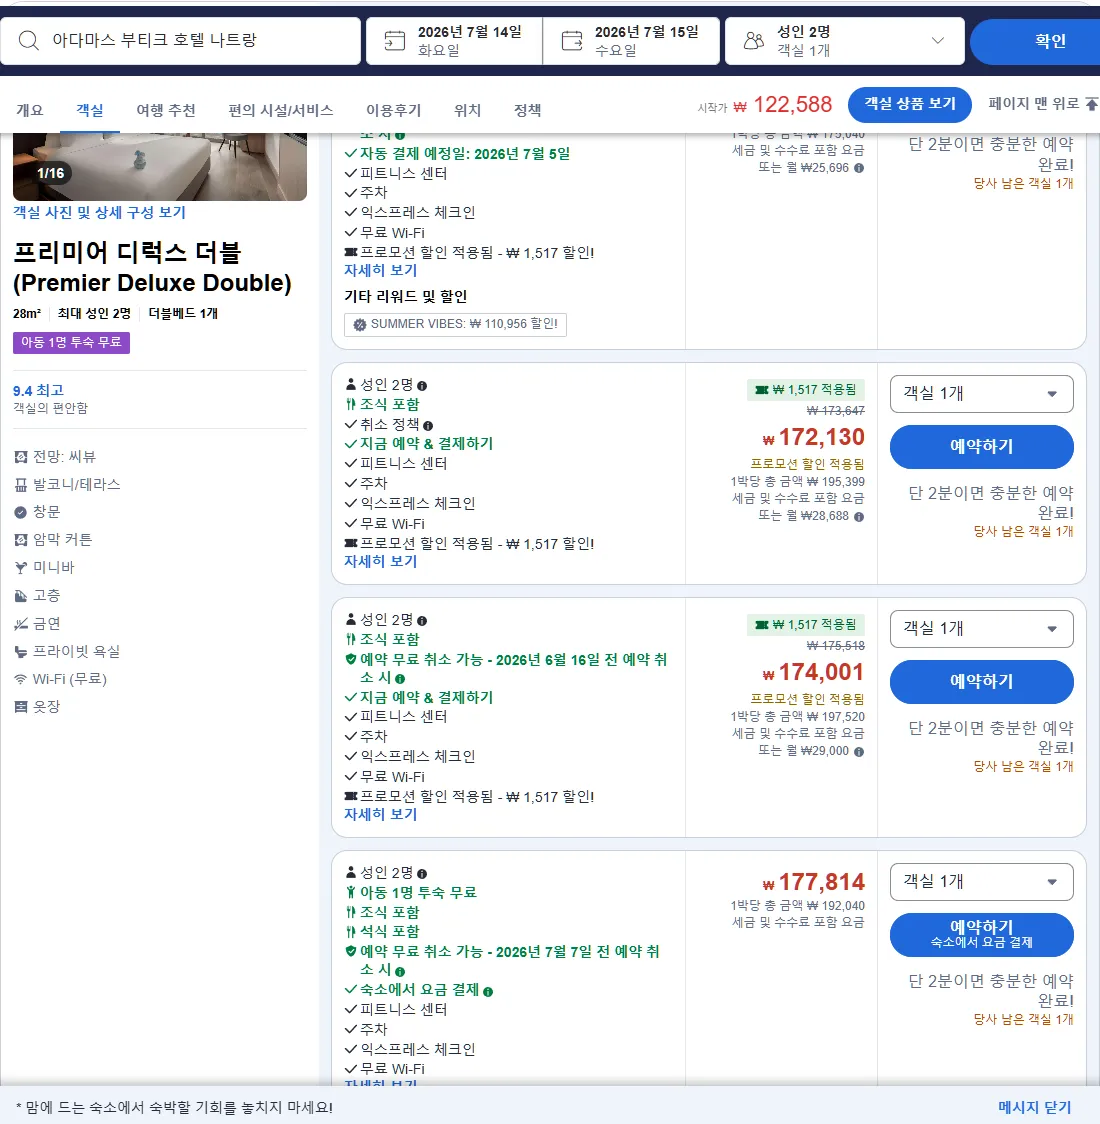Click the ₩122,588 starting price
The height and width of the screenshot is (1124, 1100).
783,105
